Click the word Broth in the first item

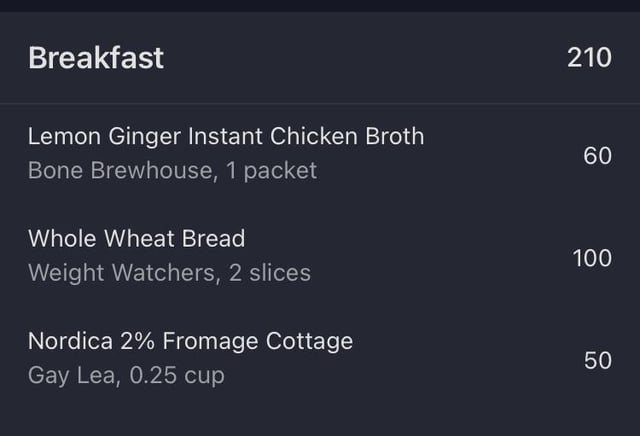click(395, 136)
